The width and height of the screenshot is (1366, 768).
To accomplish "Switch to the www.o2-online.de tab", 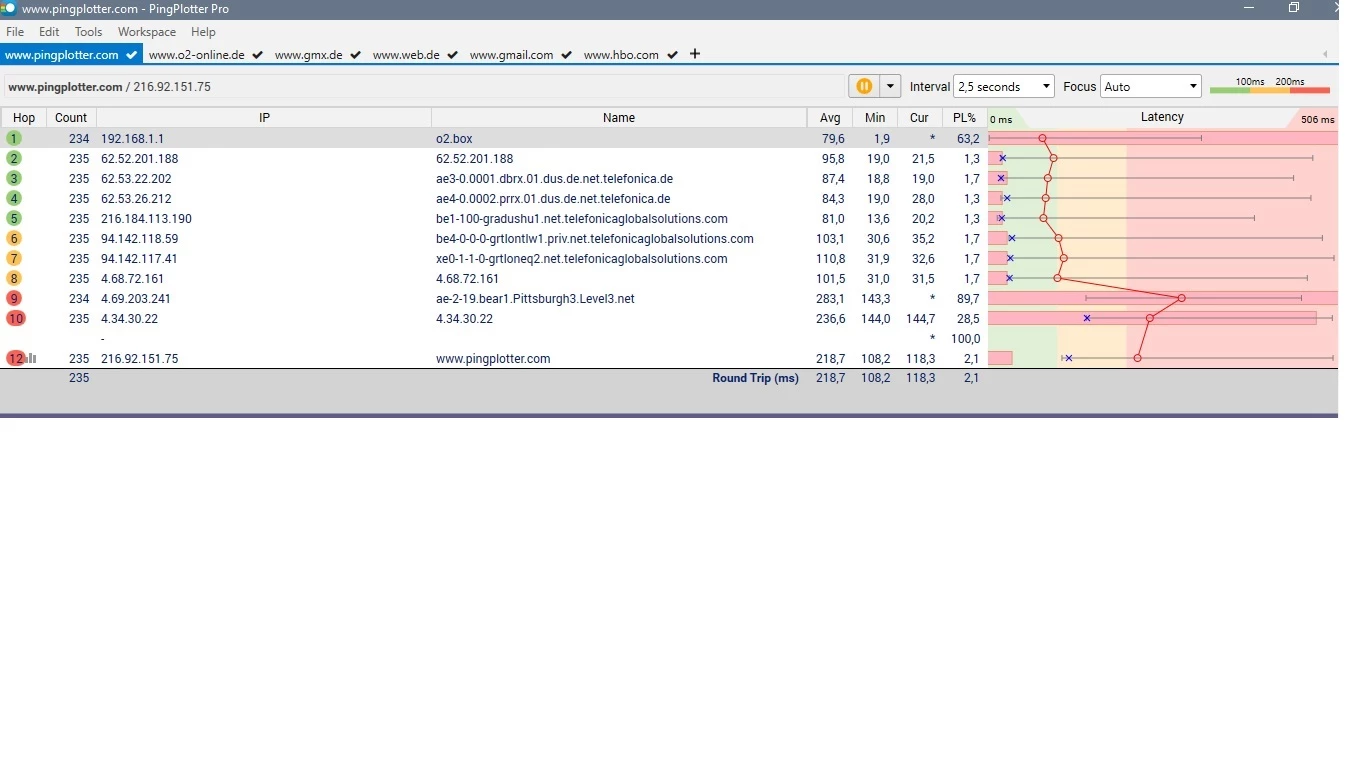I will tap(205, 55).
